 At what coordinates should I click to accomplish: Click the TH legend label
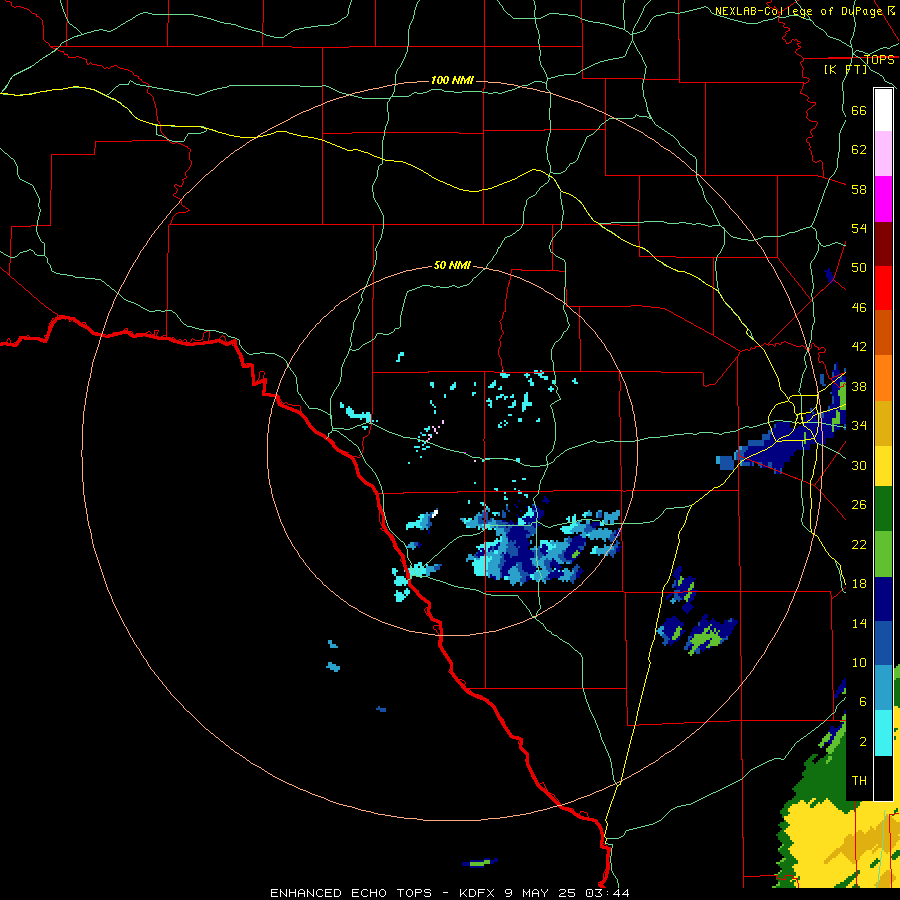(x=859, y=781)
